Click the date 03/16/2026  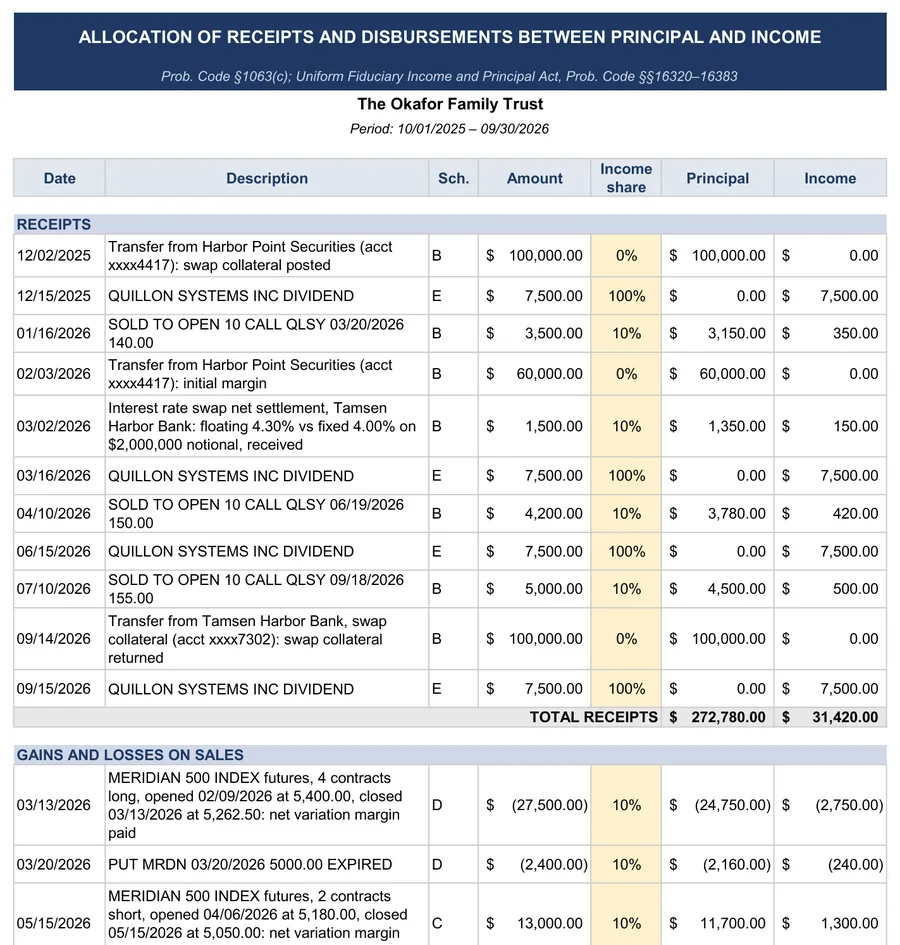[x=54, y=476]
